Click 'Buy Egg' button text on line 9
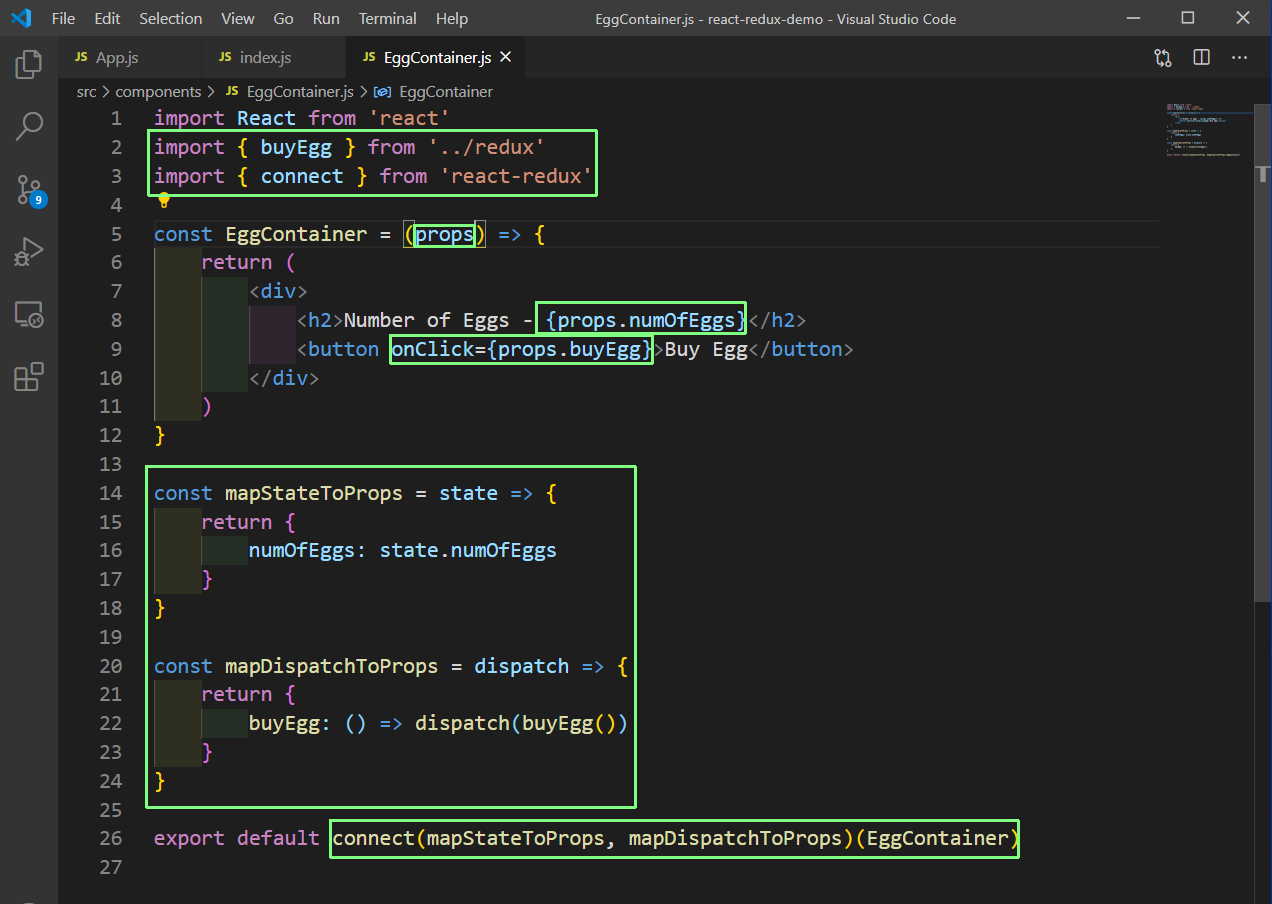The image size is (1272, 904). [706, 349]
